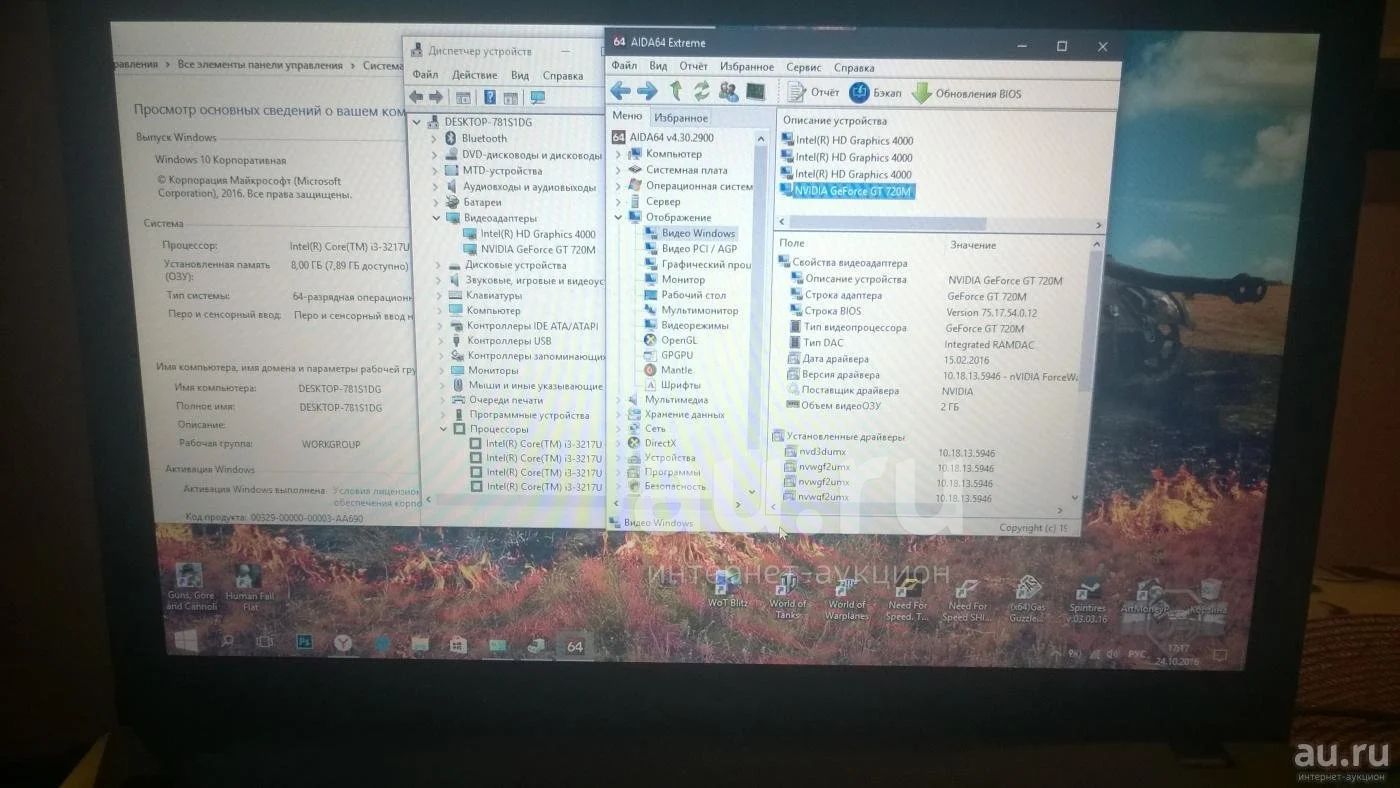Expand Bluetooth in Device Manager
Image resolution: width=1400 pixels, height=788 pixels.
pos(436,138)
